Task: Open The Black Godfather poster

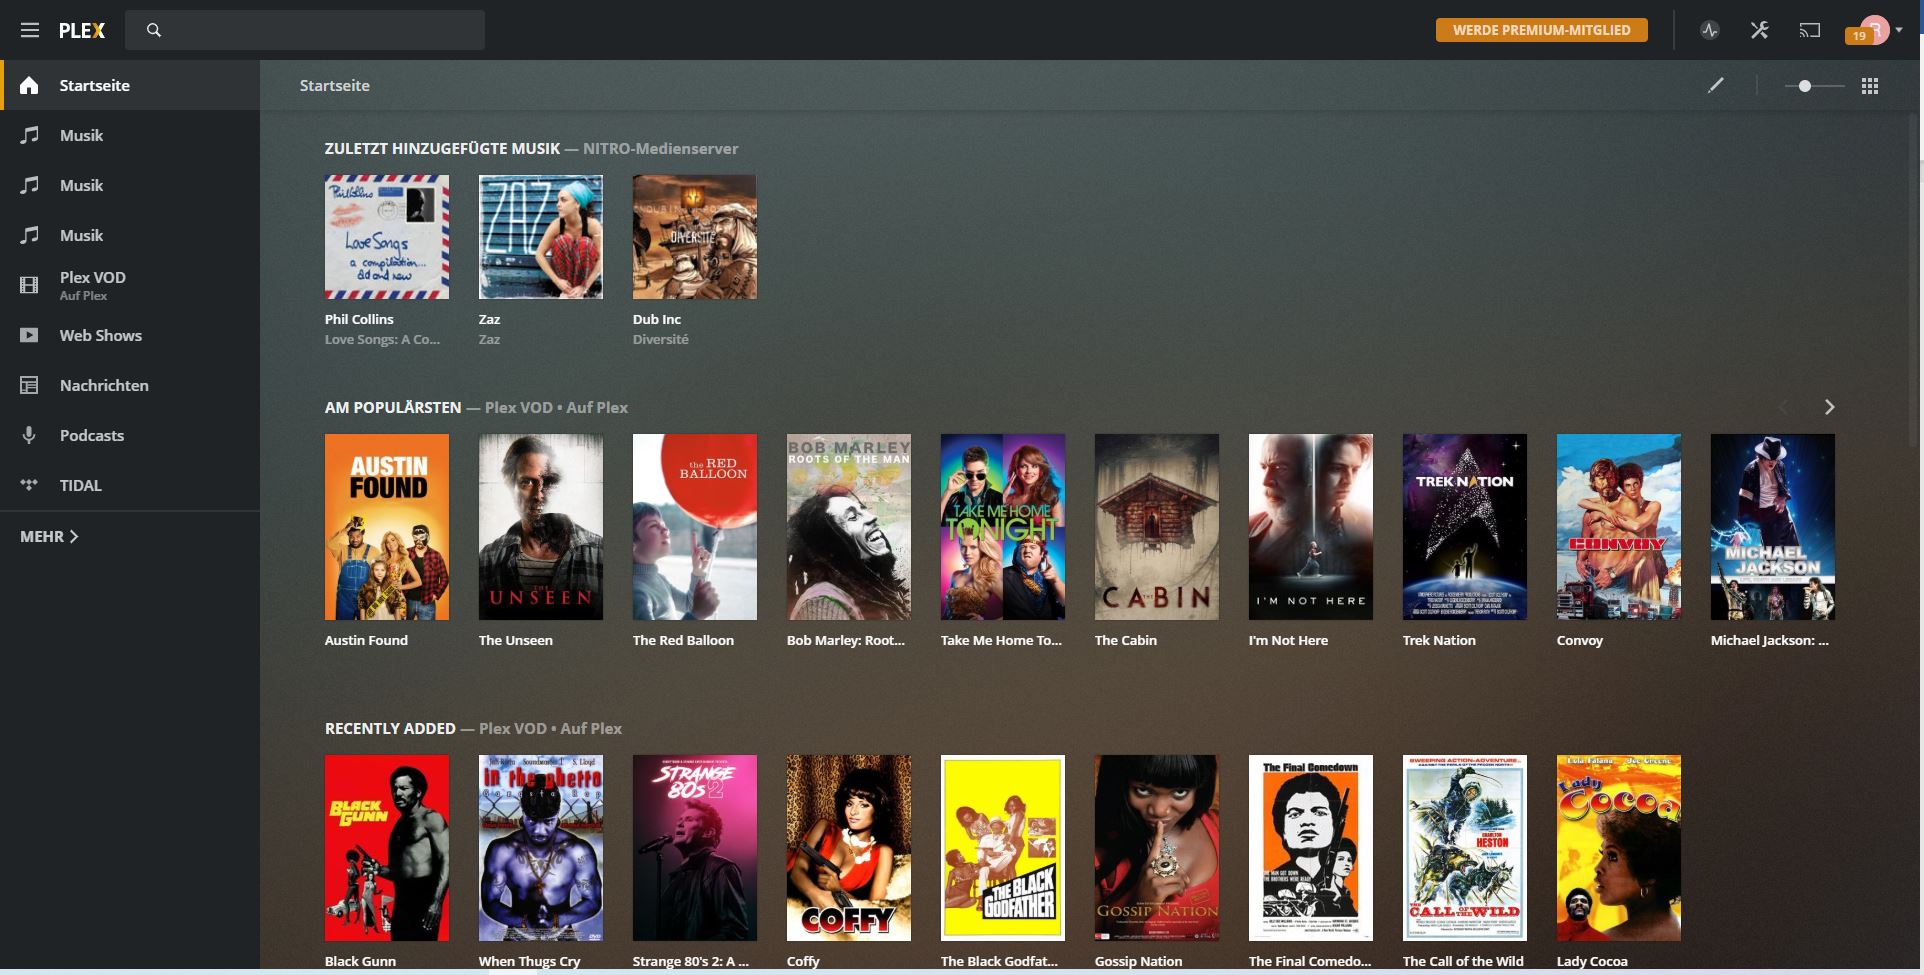Action: (x=1003, y=848)
